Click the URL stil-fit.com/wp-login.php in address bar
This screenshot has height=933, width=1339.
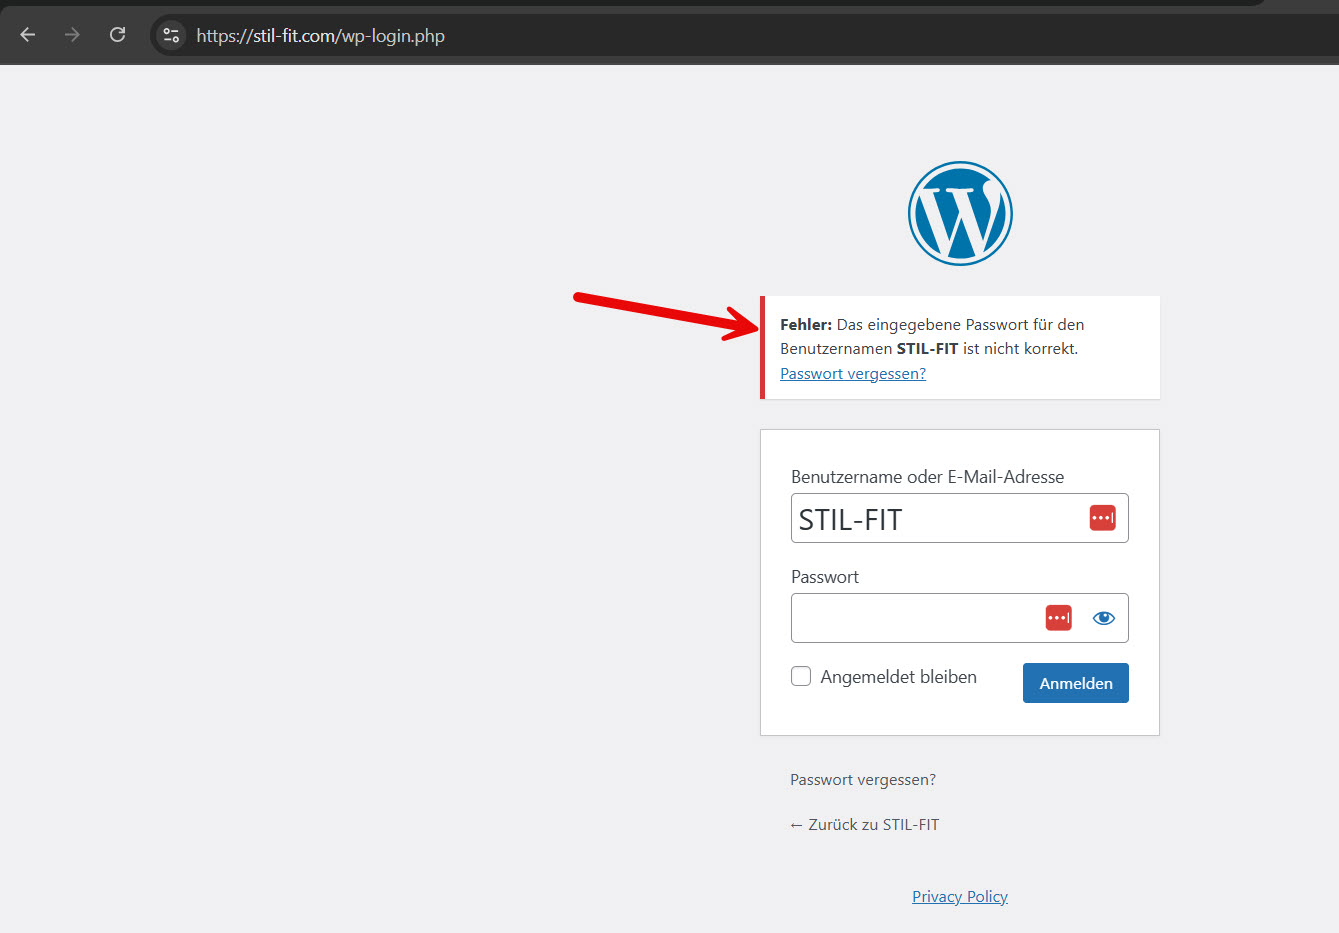pyautogui.click(x=320, y=35)
